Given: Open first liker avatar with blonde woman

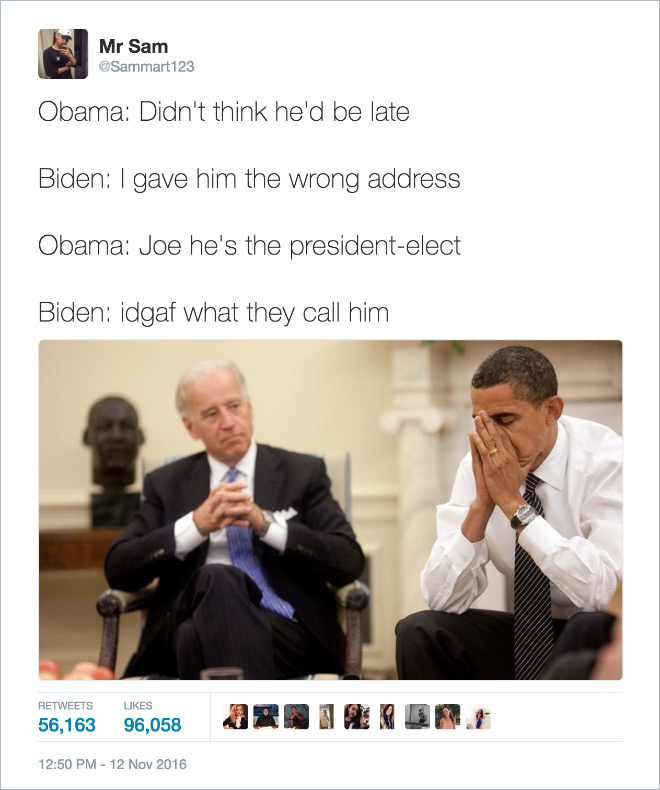Looking at the screenshot, I should 235,716.
